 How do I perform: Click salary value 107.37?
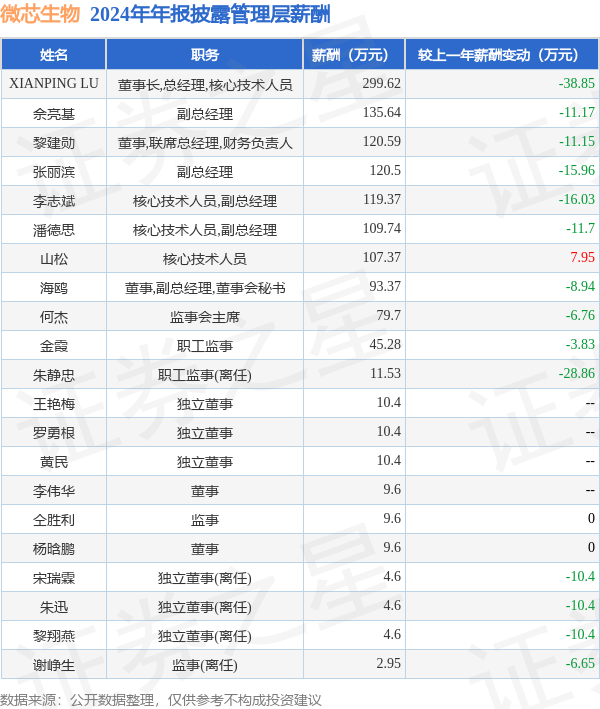click(382, 257)
